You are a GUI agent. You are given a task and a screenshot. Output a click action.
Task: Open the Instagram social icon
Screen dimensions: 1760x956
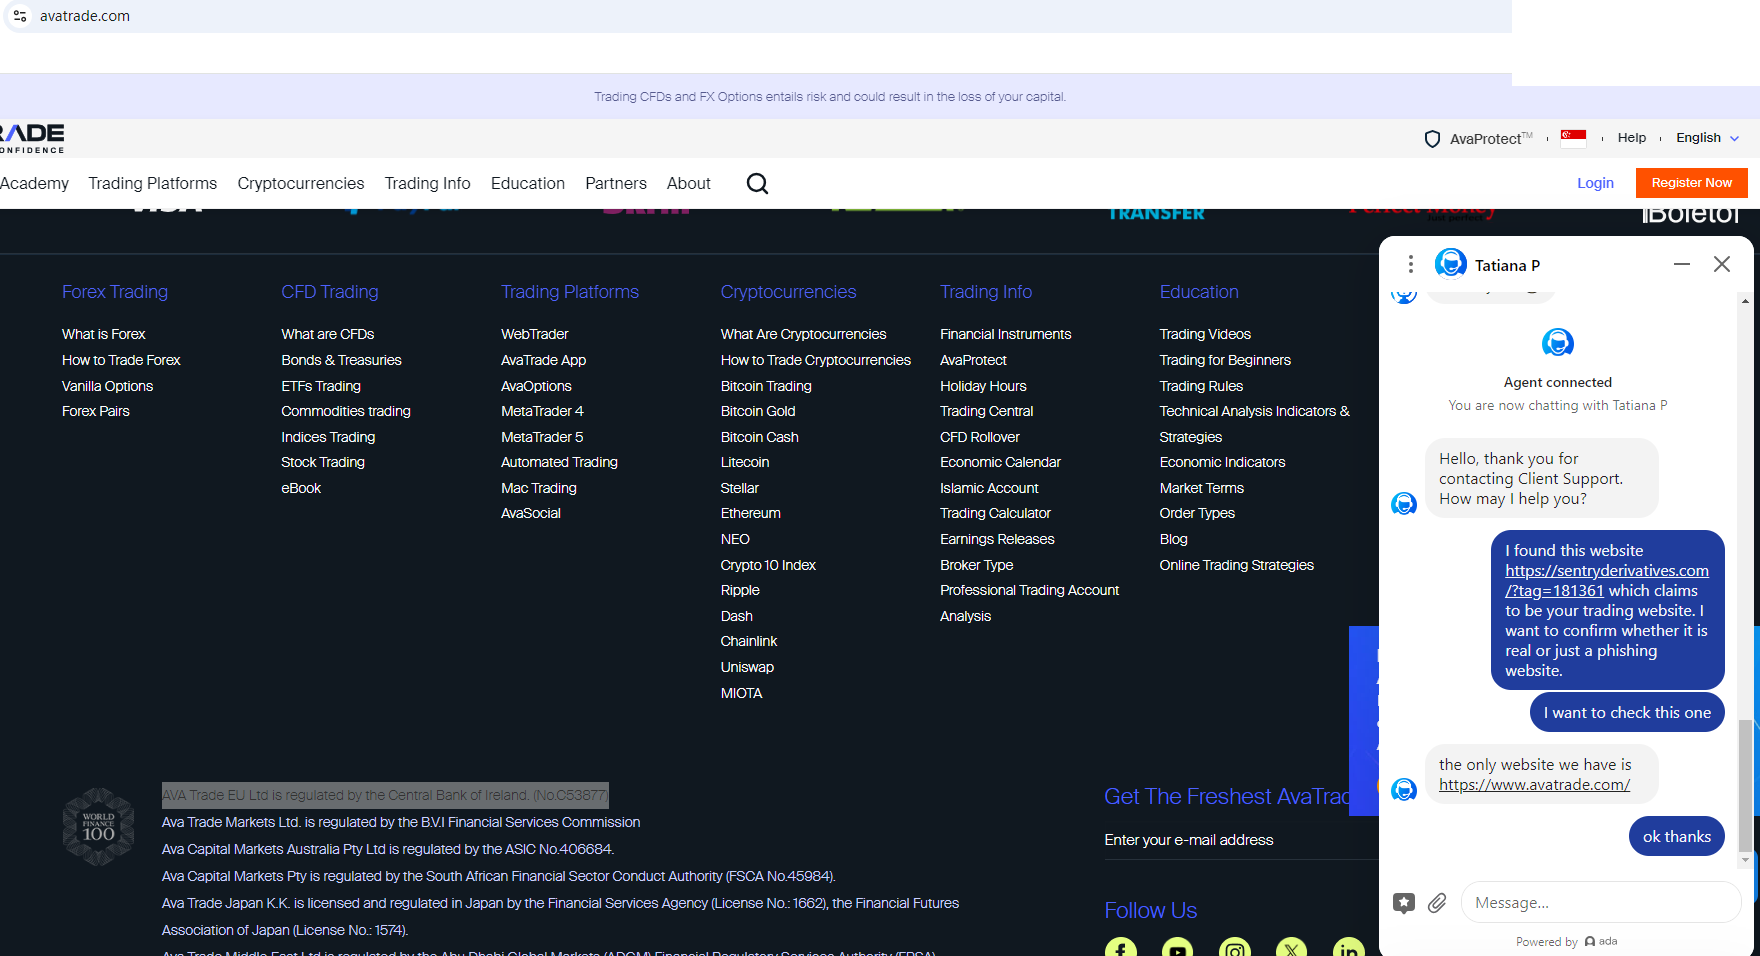(x=1234, y=948)
